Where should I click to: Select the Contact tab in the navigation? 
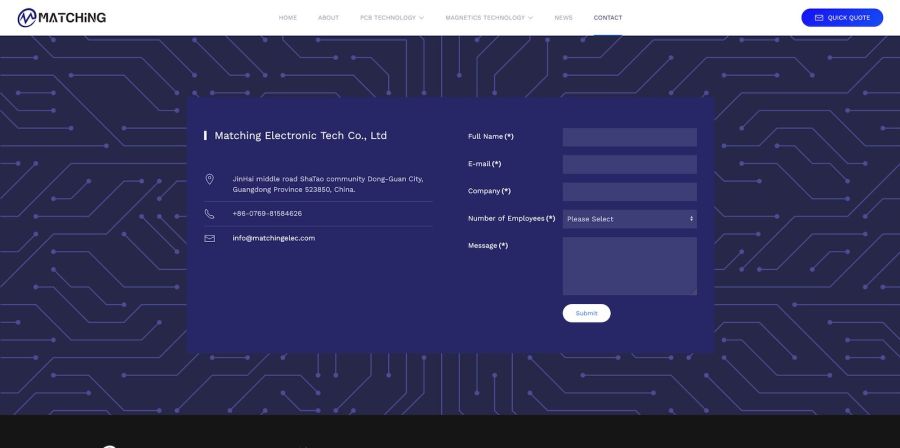(x=607, y=18)
